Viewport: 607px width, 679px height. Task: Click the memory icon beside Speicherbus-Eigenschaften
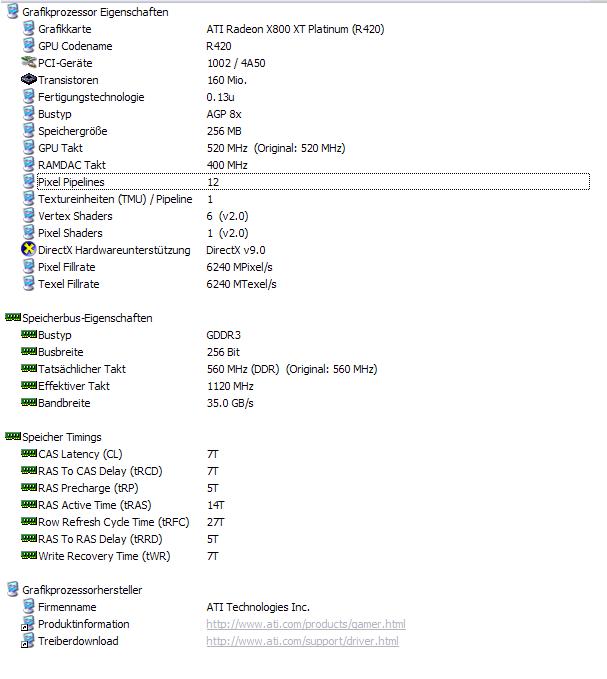click(13, 317)
